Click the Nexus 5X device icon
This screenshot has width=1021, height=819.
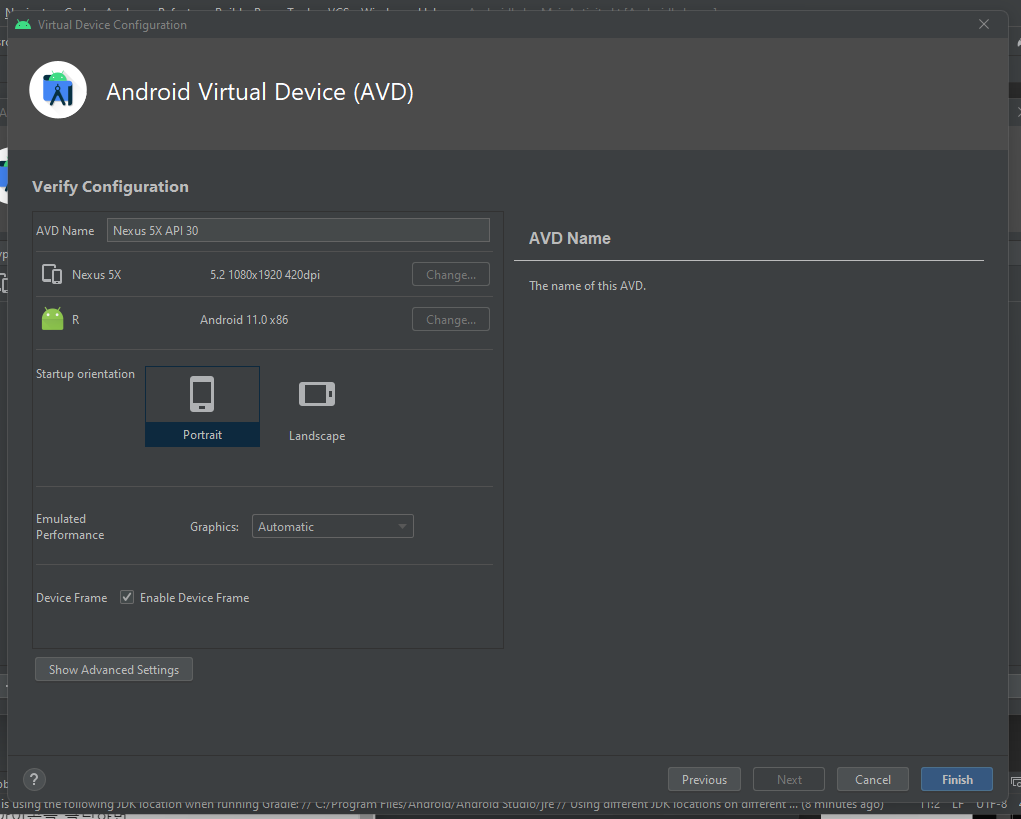(x=52, y=274)
